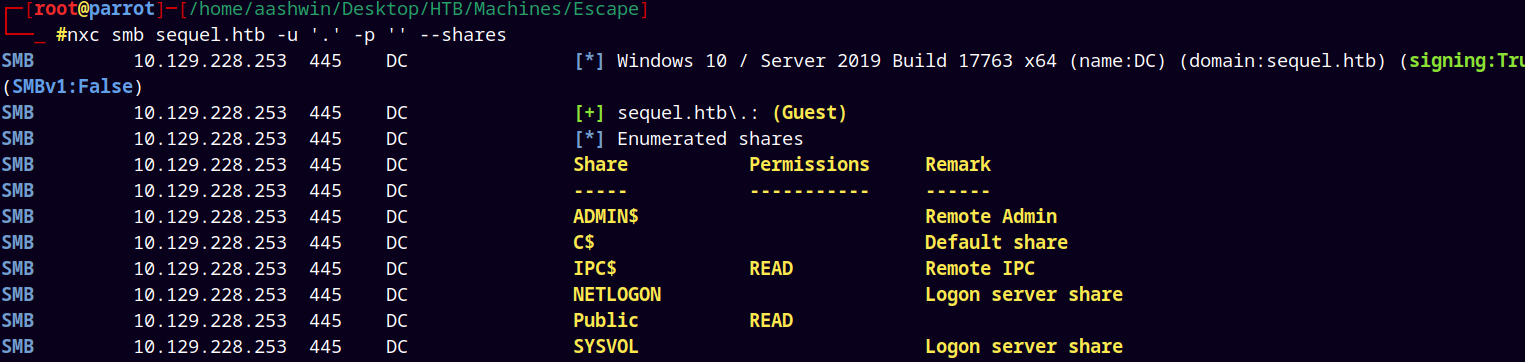Select the NETLOGON share name
Viewport: 1525px width, 362px height.
617,294
